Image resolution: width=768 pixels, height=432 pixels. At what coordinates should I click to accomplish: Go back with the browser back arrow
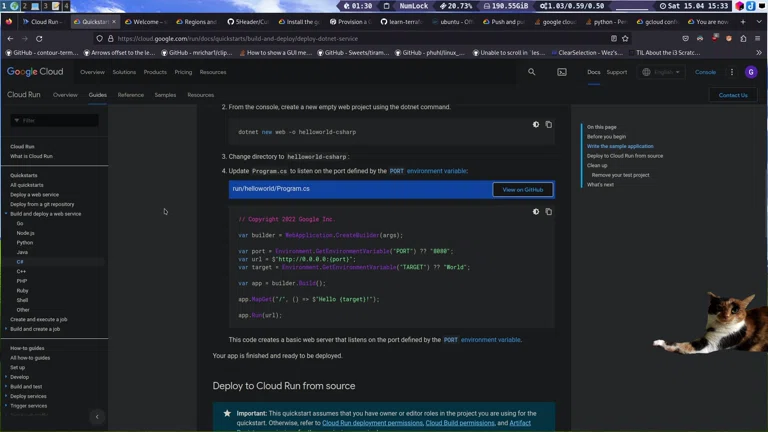tap(10, 38)
